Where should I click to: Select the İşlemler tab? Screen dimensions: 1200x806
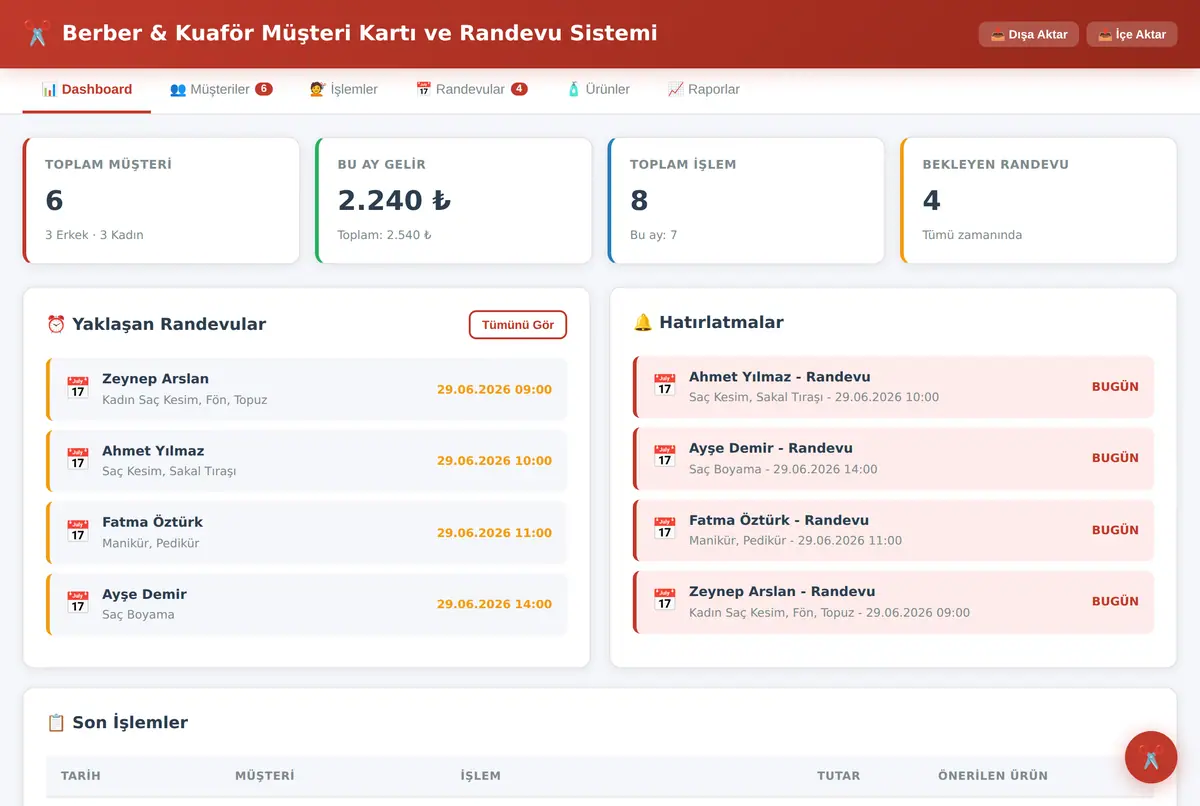[344, 89]
